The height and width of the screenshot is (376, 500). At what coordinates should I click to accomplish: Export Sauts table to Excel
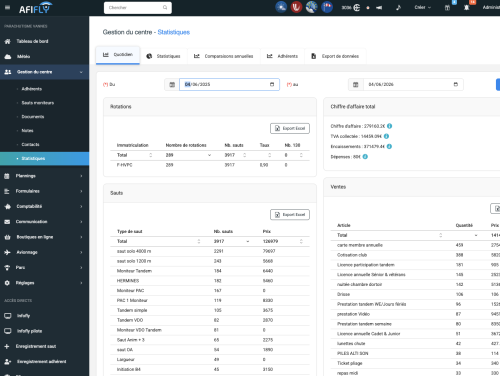[290, 215]
